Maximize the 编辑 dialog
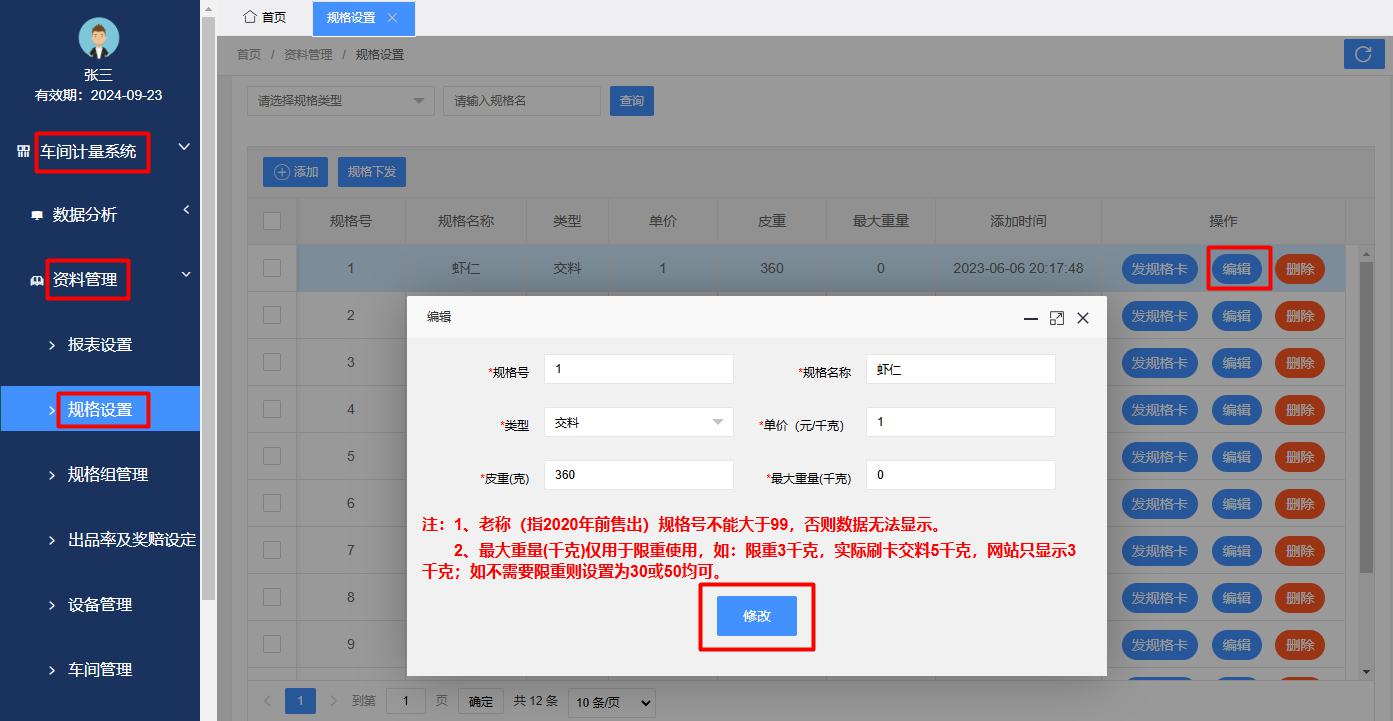1393x721 pixels. pyautogui.click(x=1057, y=318)
